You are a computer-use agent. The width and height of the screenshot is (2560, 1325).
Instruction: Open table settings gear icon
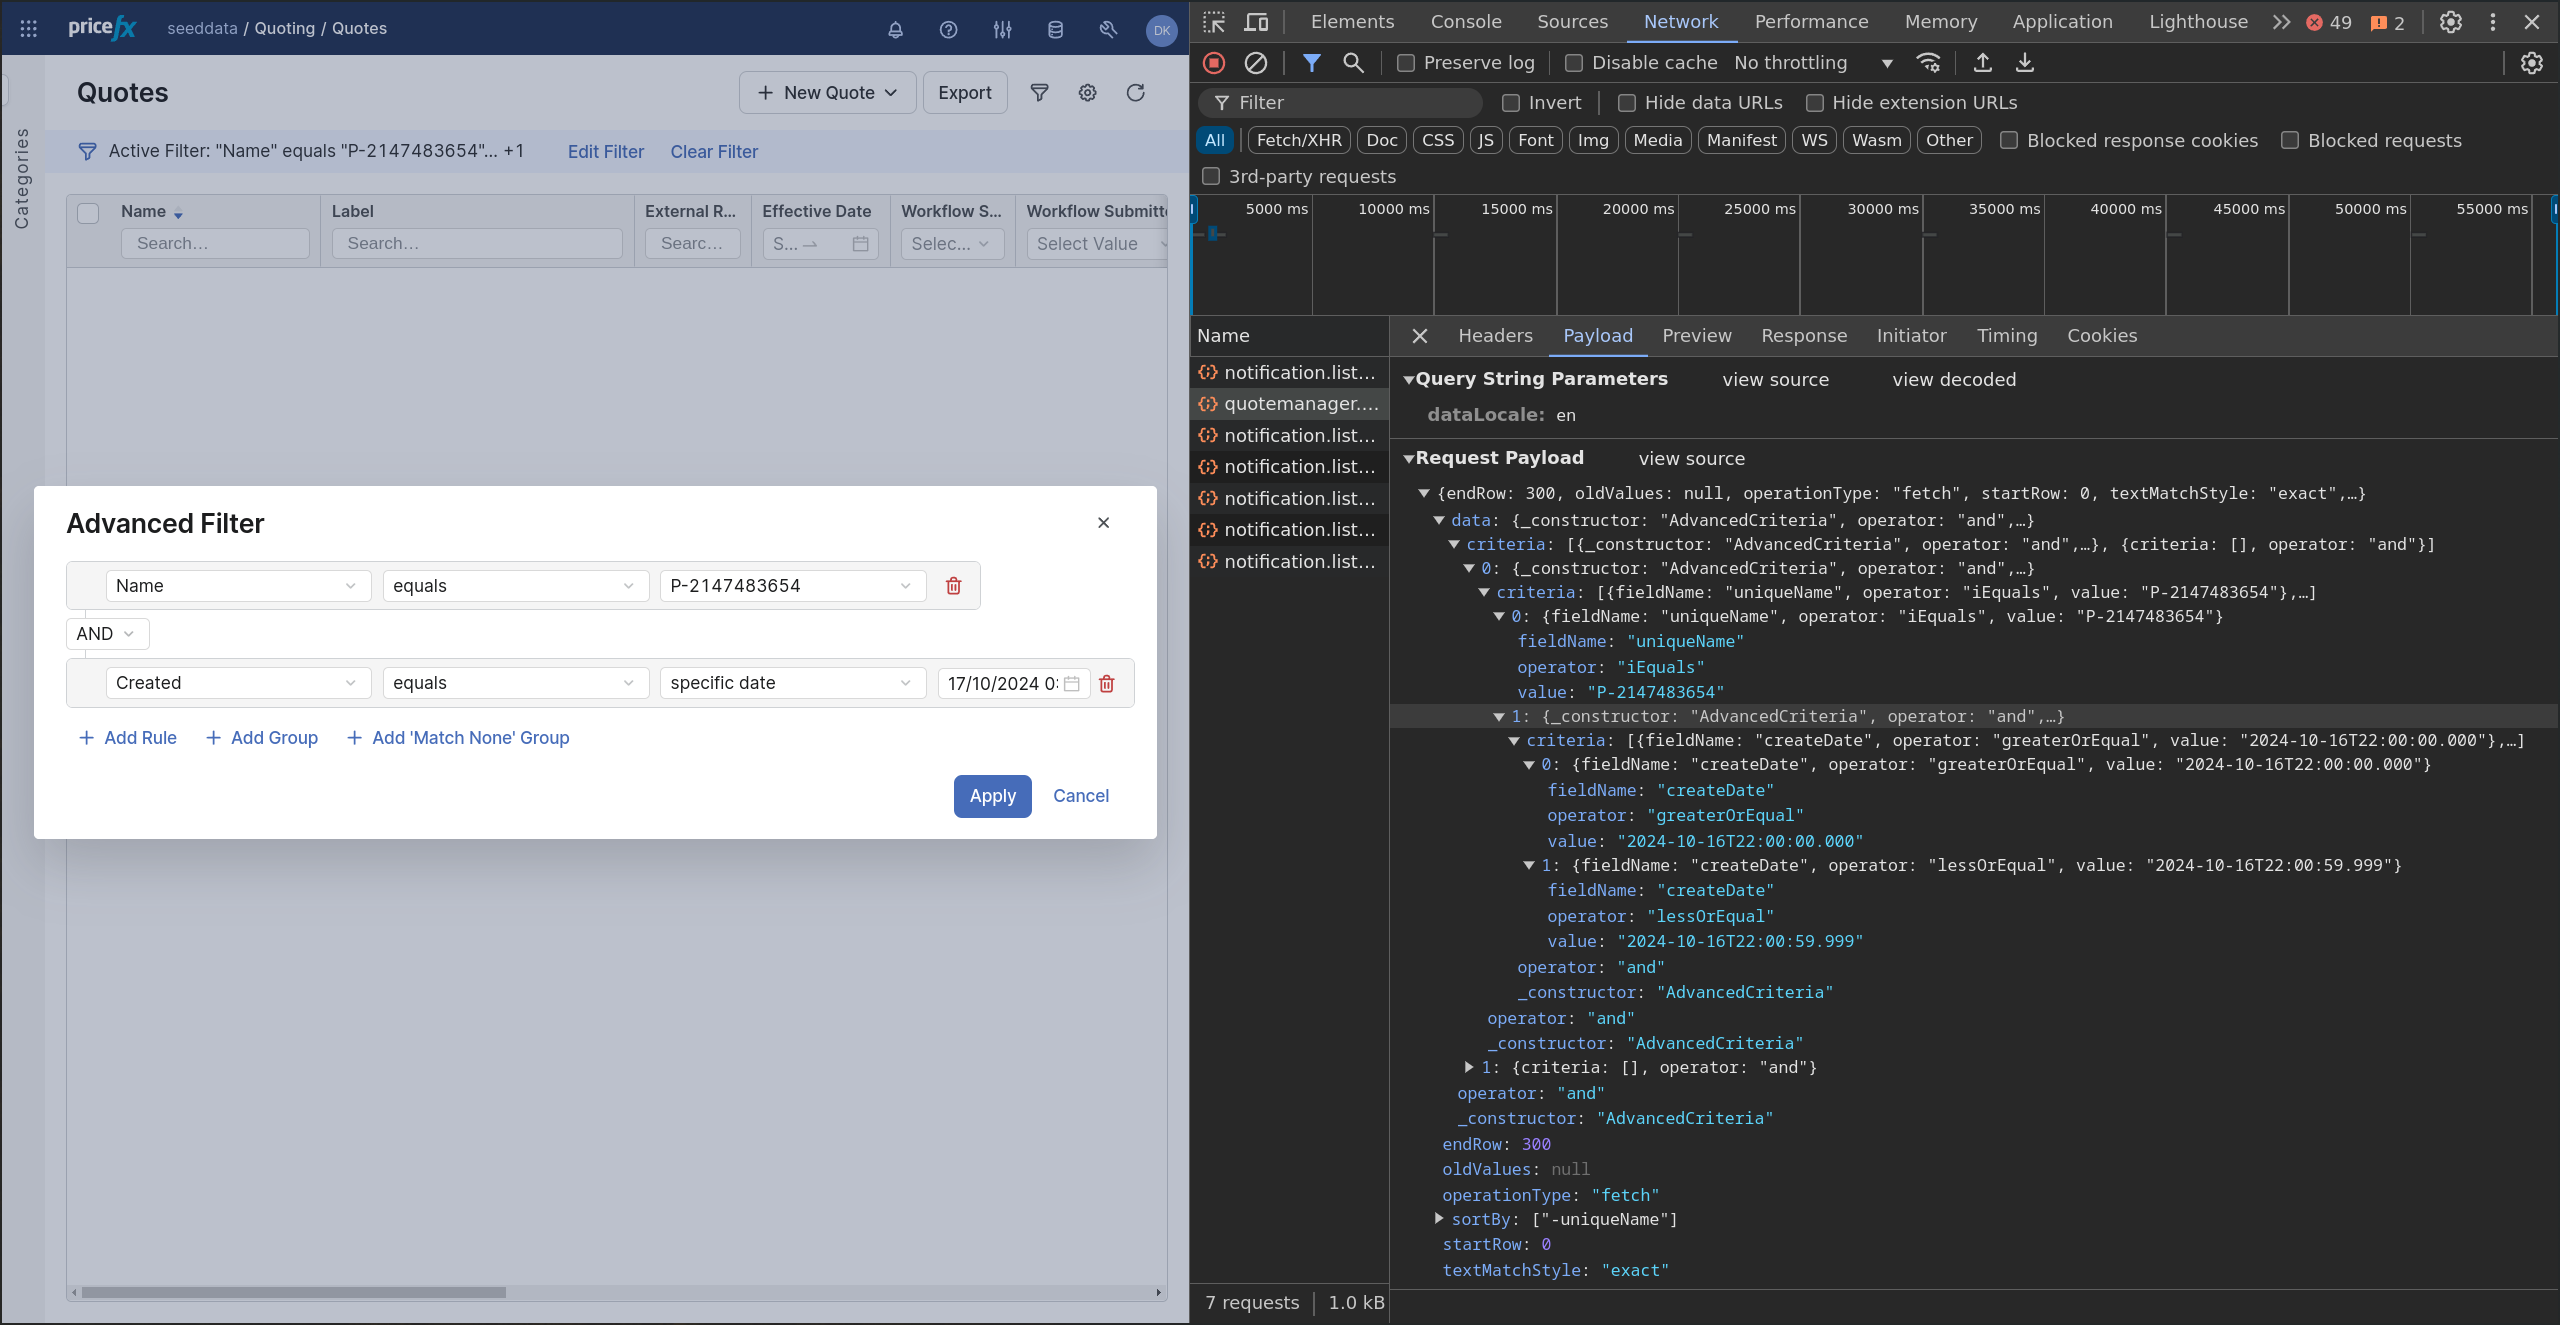pyautogui.click(x=1087, y=93)
